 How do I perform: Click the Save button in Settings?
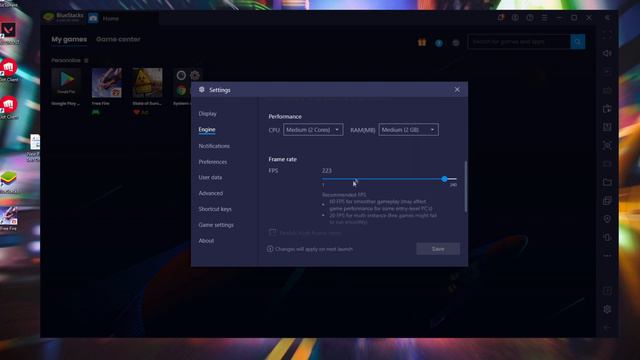pos(438,249)
